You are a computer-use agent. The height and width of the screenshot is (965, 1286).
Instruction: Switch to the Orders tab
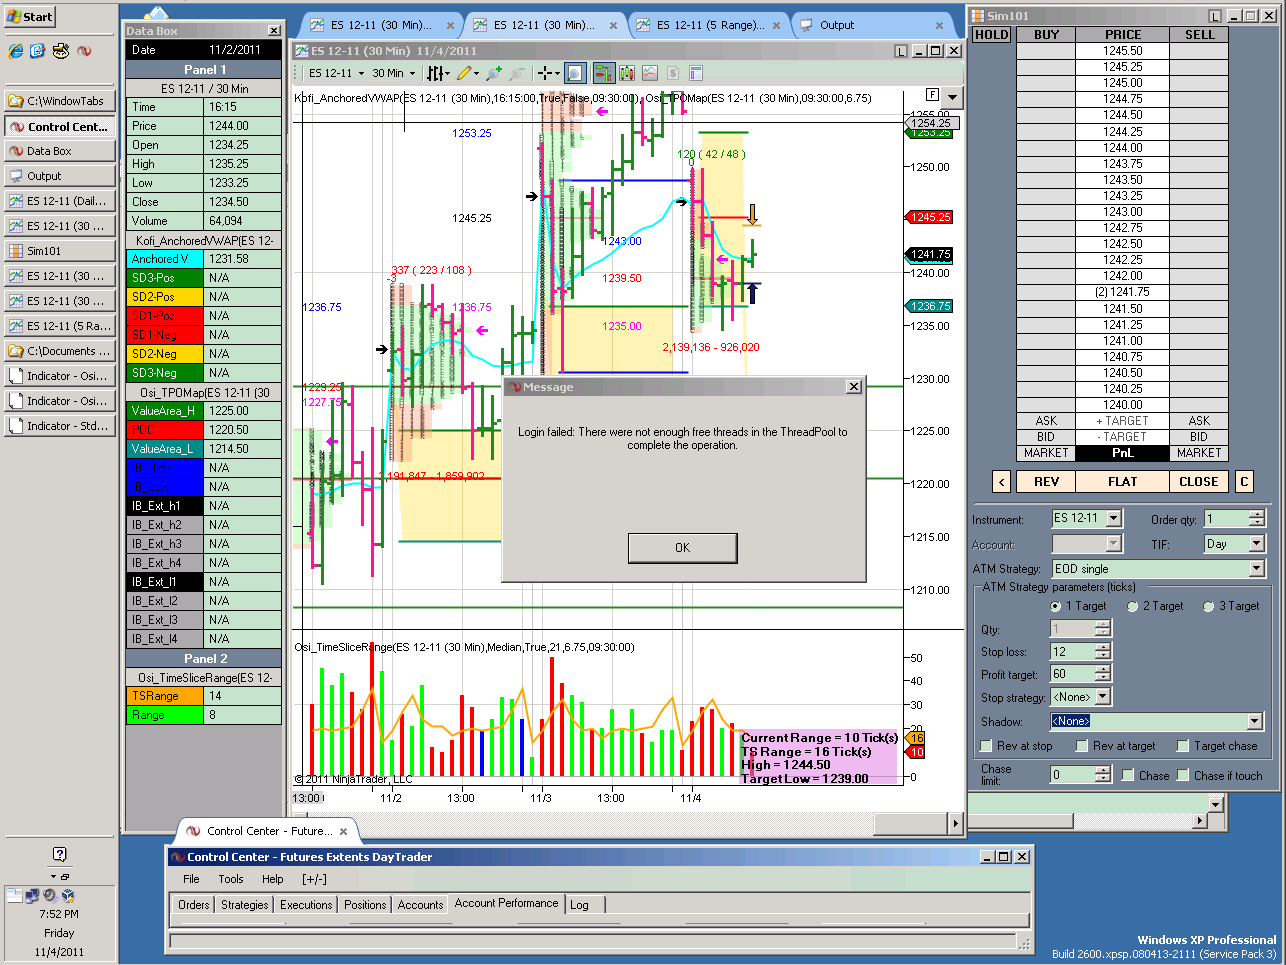pyautogui.click(x=194, y=904)
